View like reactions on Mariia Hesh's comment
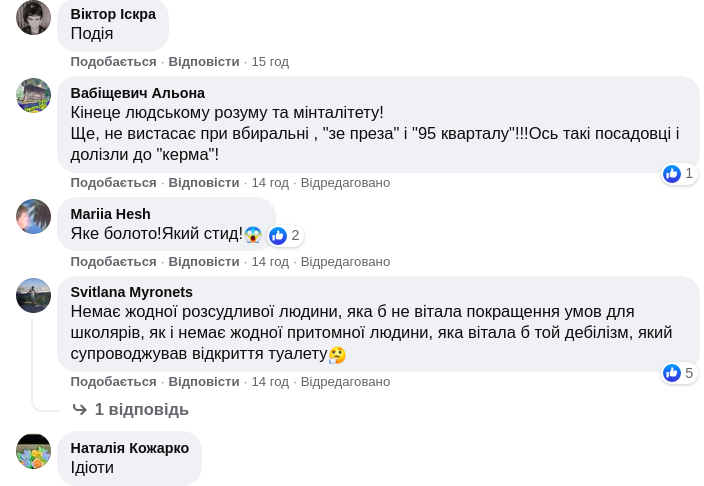This screenshot has width=704, height=486. pyautogui.click(x=285, y=235)
